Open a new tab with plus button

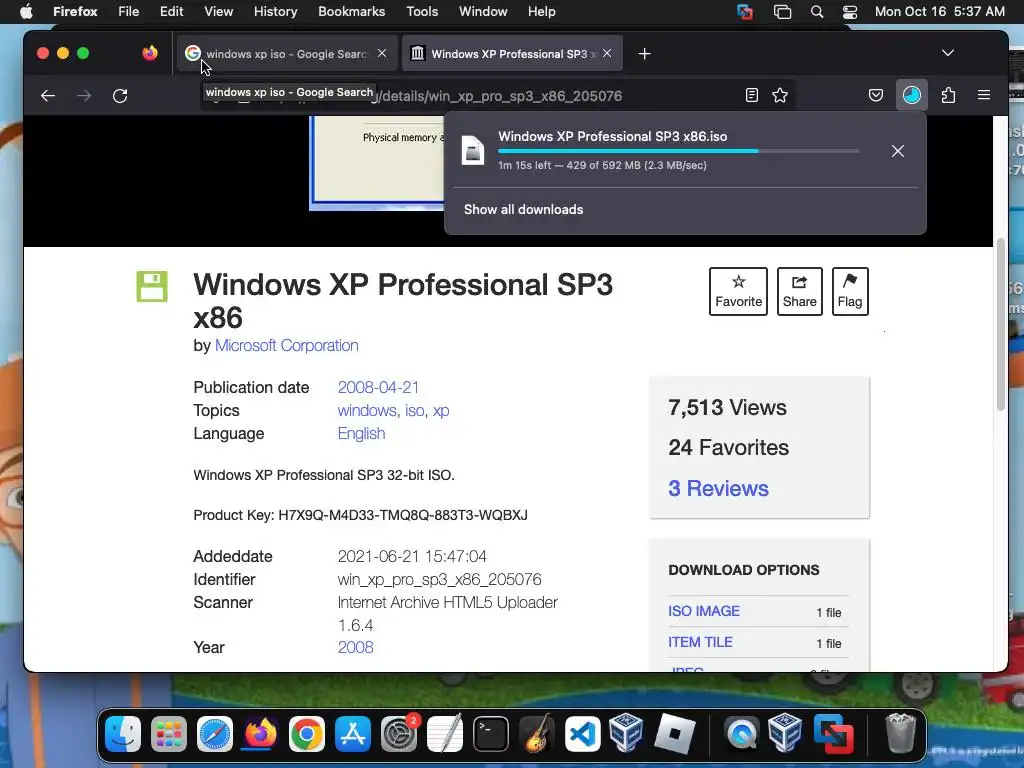point(645,54)
